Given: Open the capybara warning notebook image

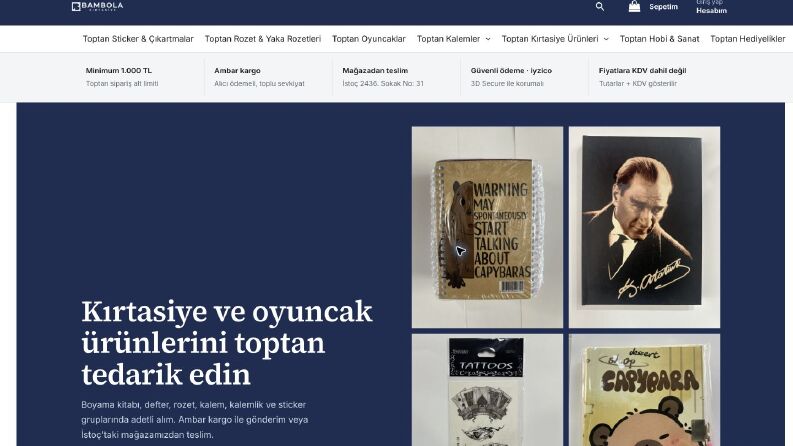Looking at the screenshot, I should pyautogui.click(x=487, y=227).
